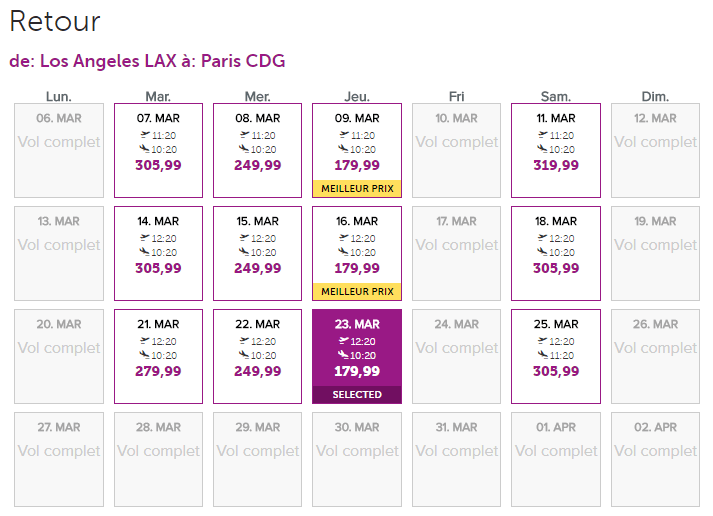
Task: Click the Selected label on 23 Mar
Action: [357, 395]
